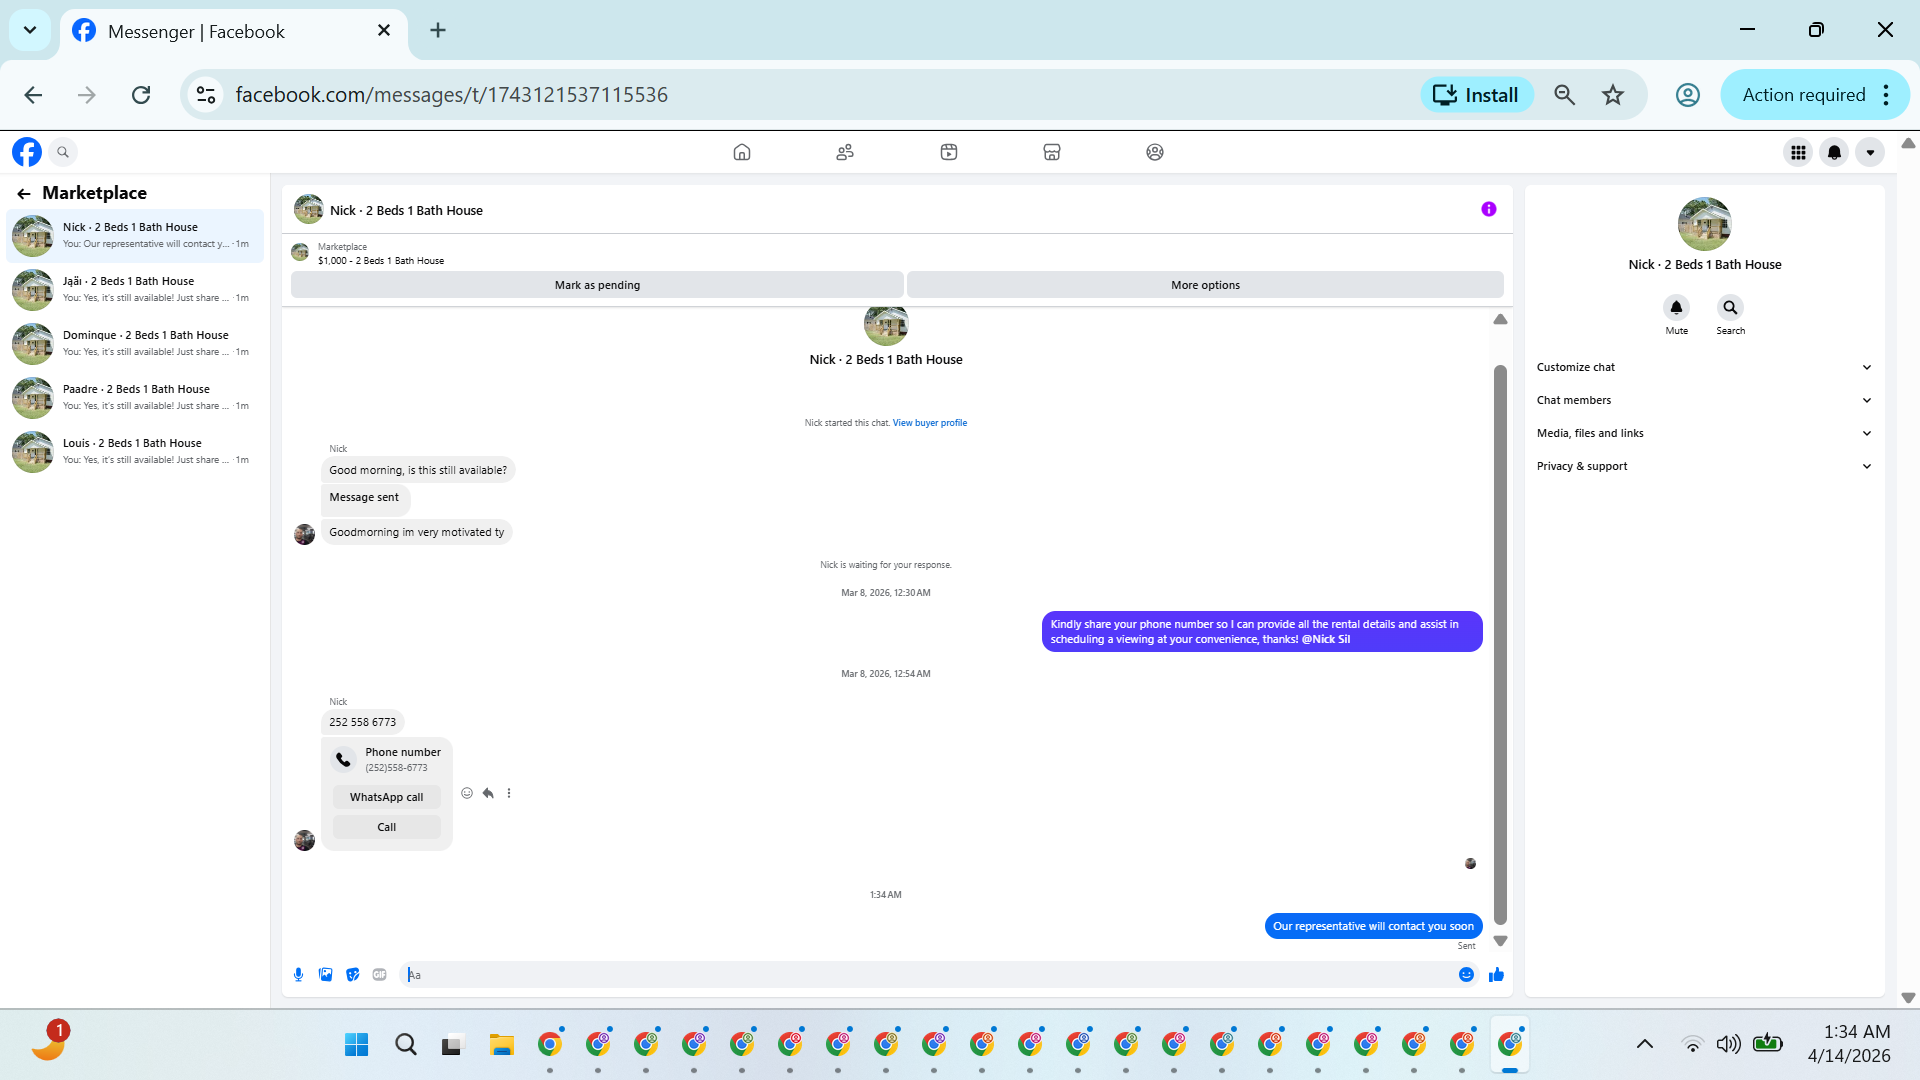Send a thumbs-up like
The width and height of the screenshot is (1920, 1080).
coord(1496,975)
